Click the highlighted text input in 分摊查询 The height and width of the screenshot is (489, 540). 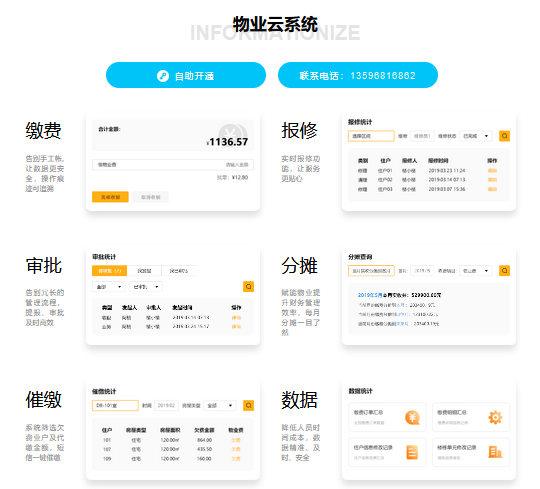point(371,271)
